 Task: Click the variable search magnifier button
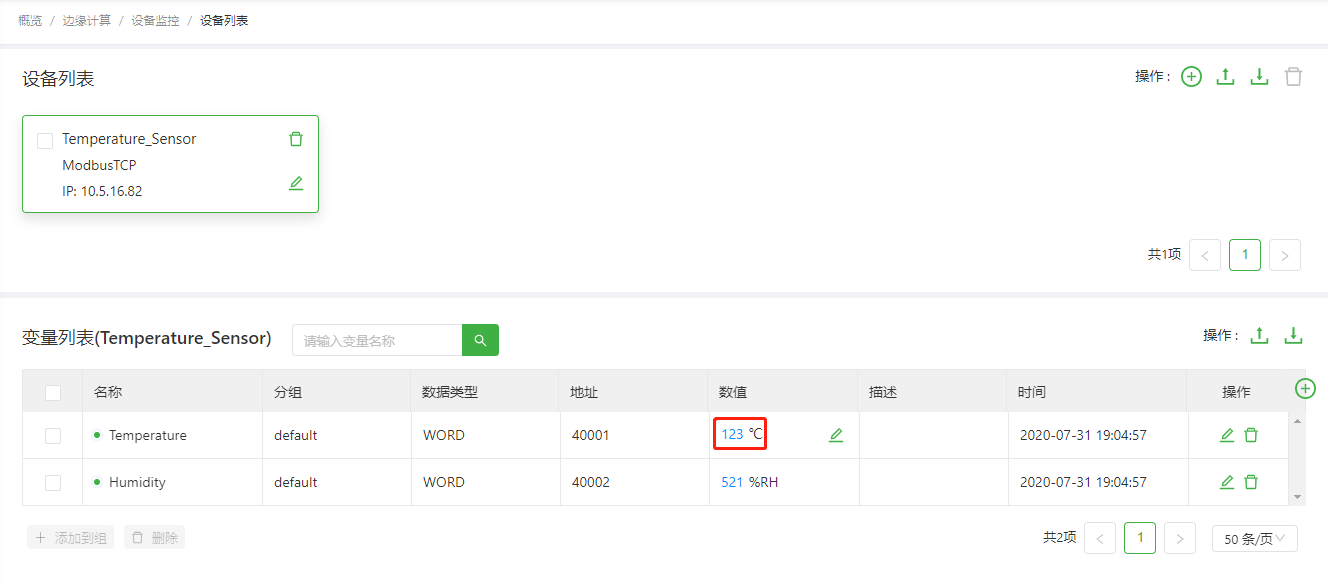tap(480, 340)
